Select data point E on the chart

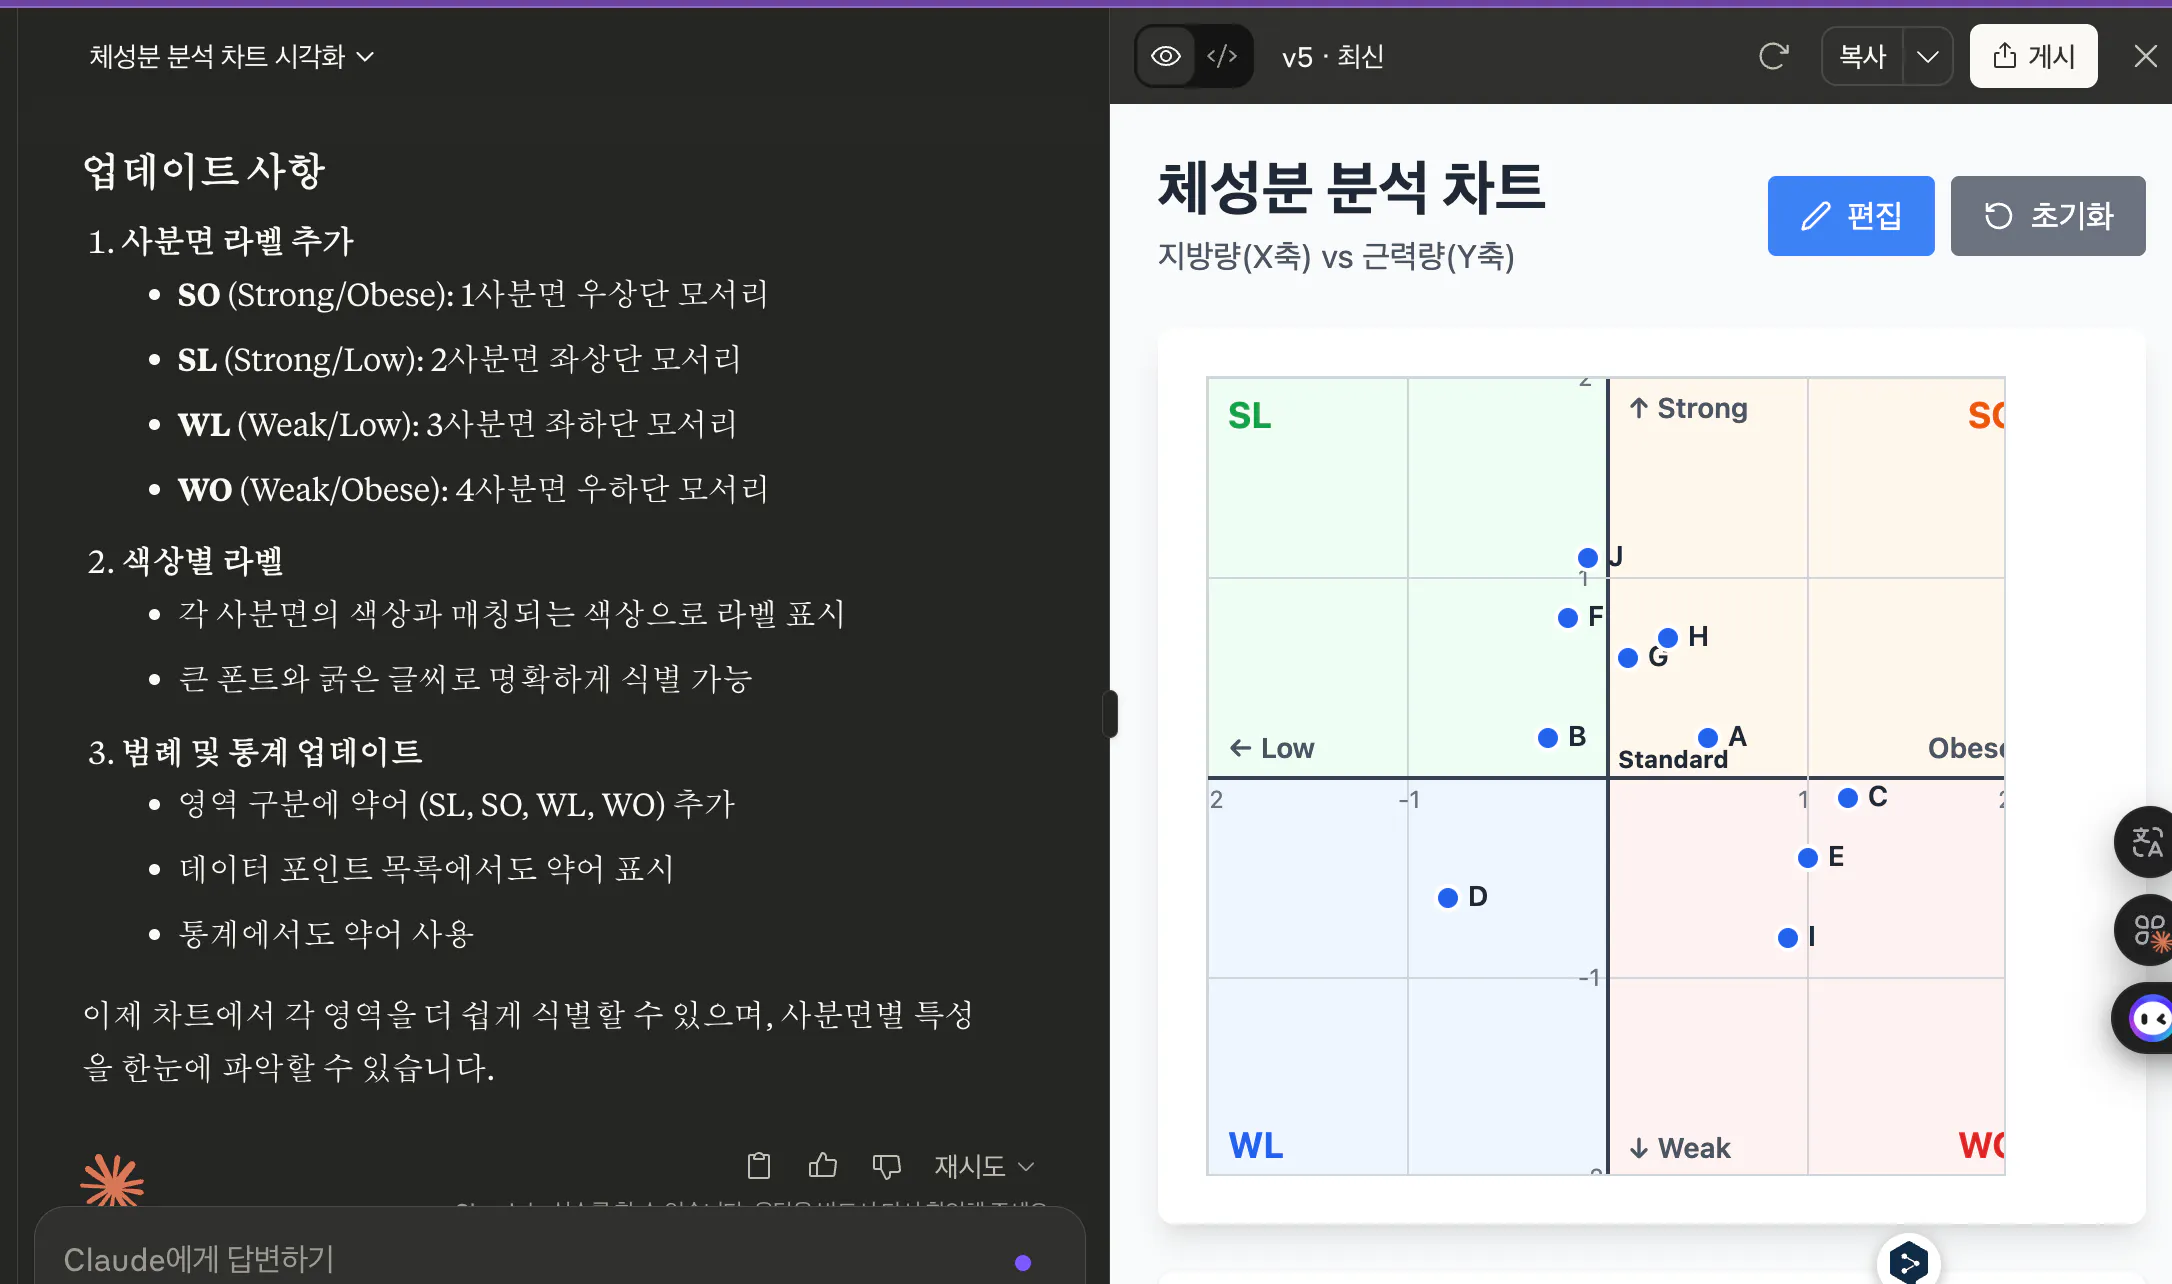coord(1807,857)
